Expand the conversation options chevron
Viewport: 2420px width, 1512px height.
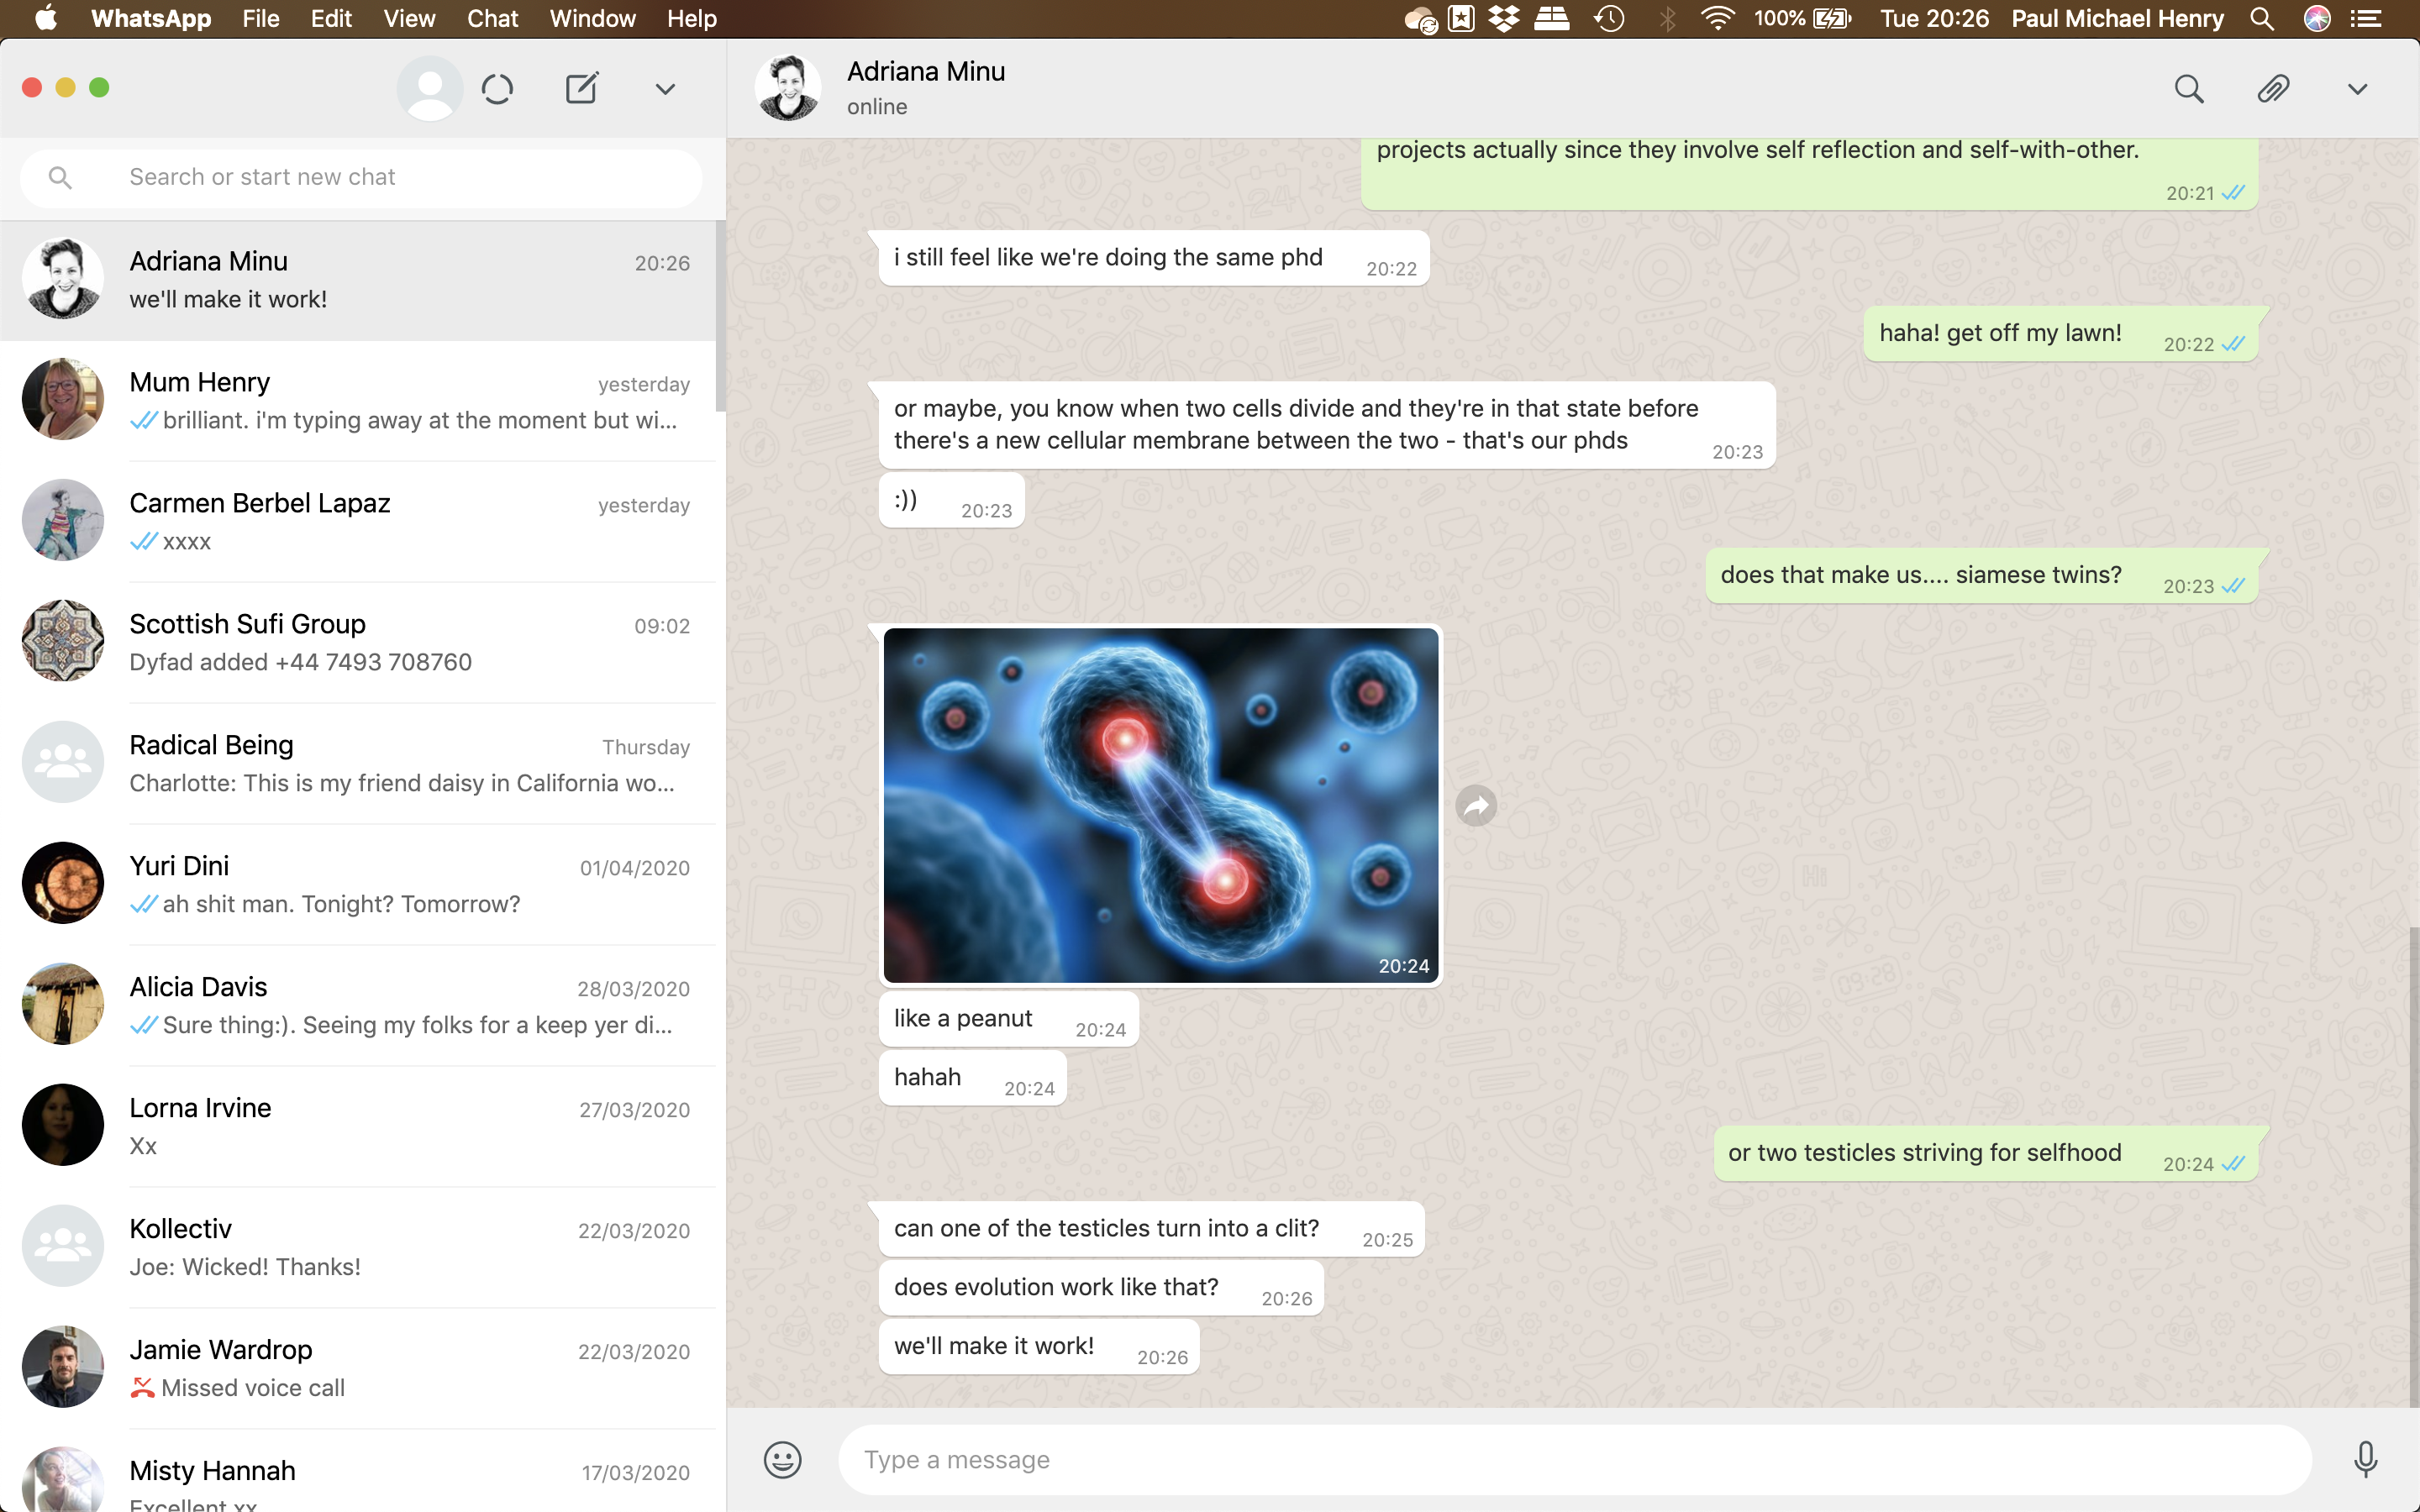point(2357,89)
